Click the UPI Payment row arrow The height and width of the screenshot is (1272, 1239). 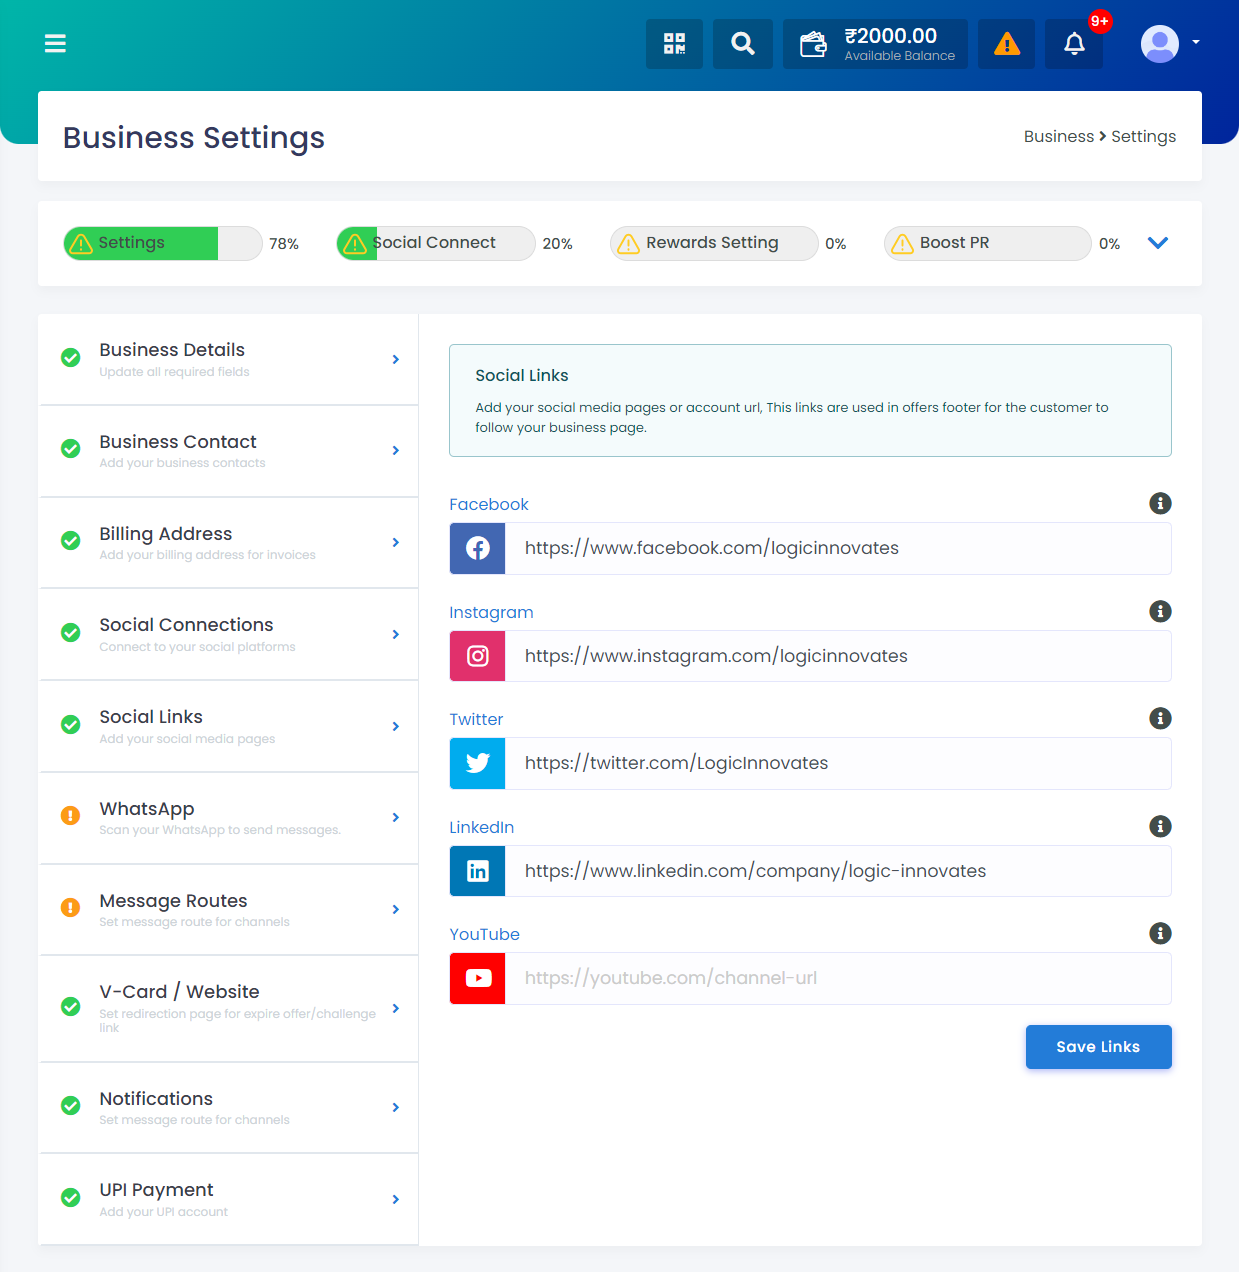396,1199
